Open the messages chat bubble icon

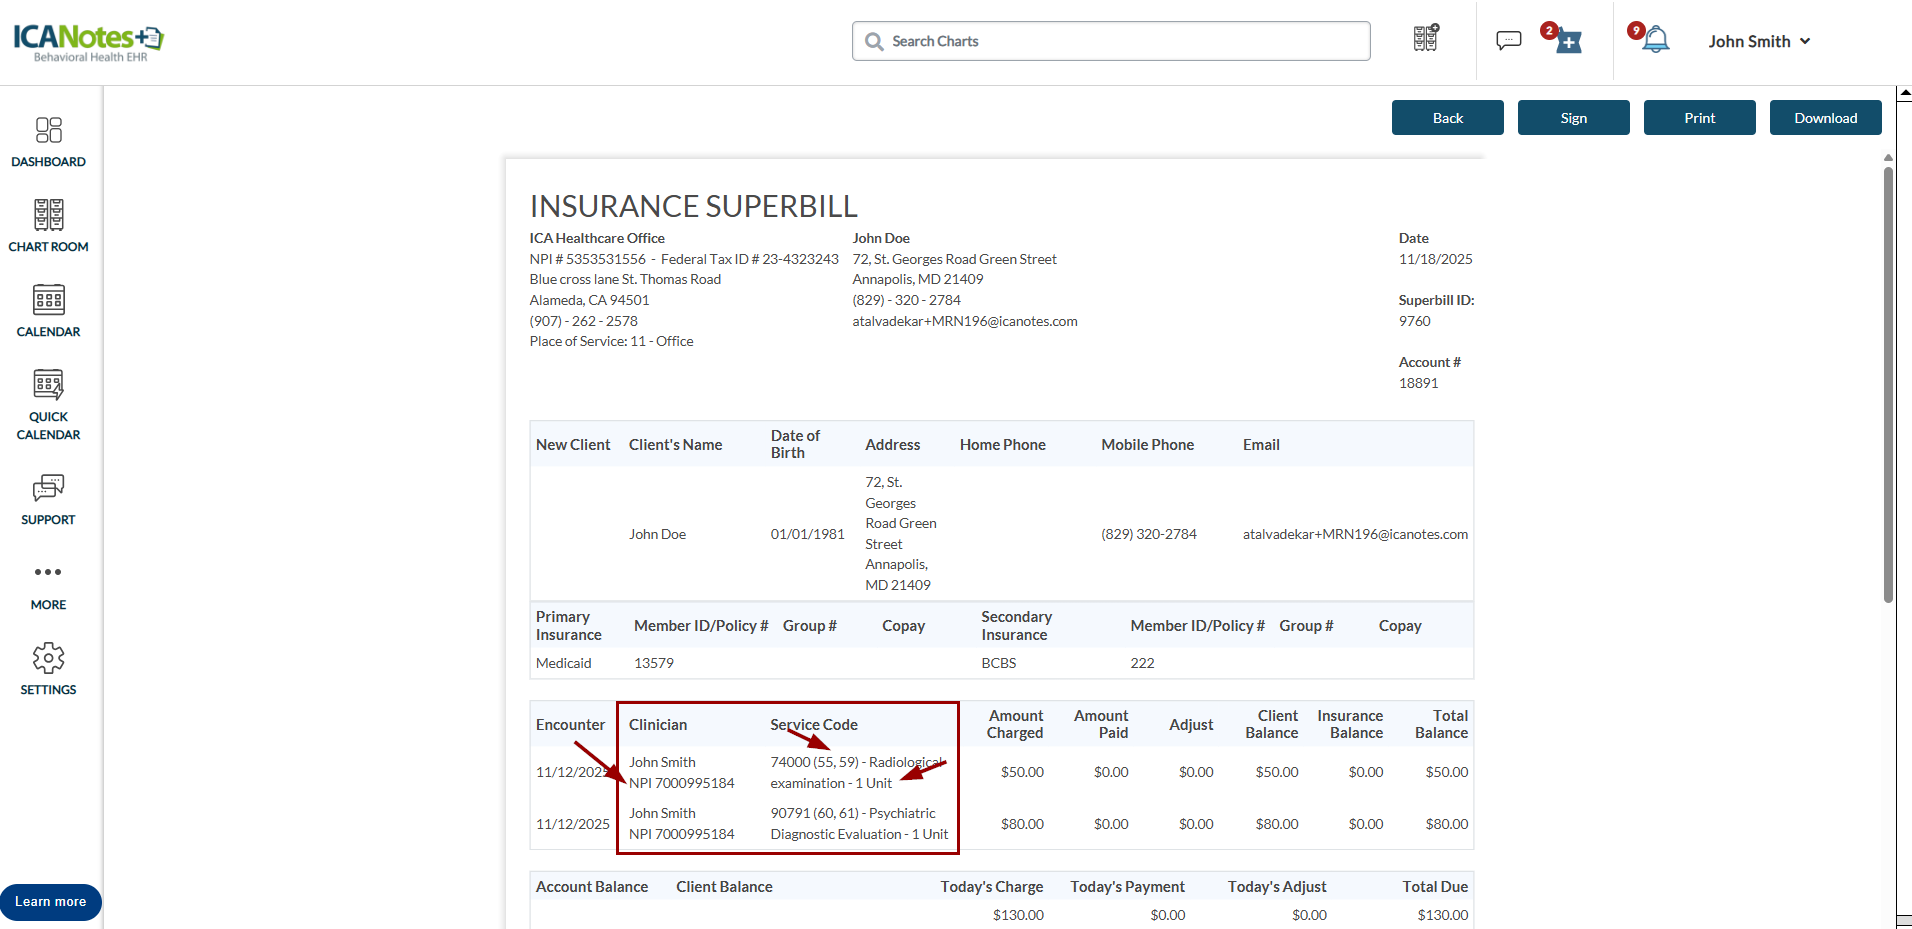coord(1508,41)
